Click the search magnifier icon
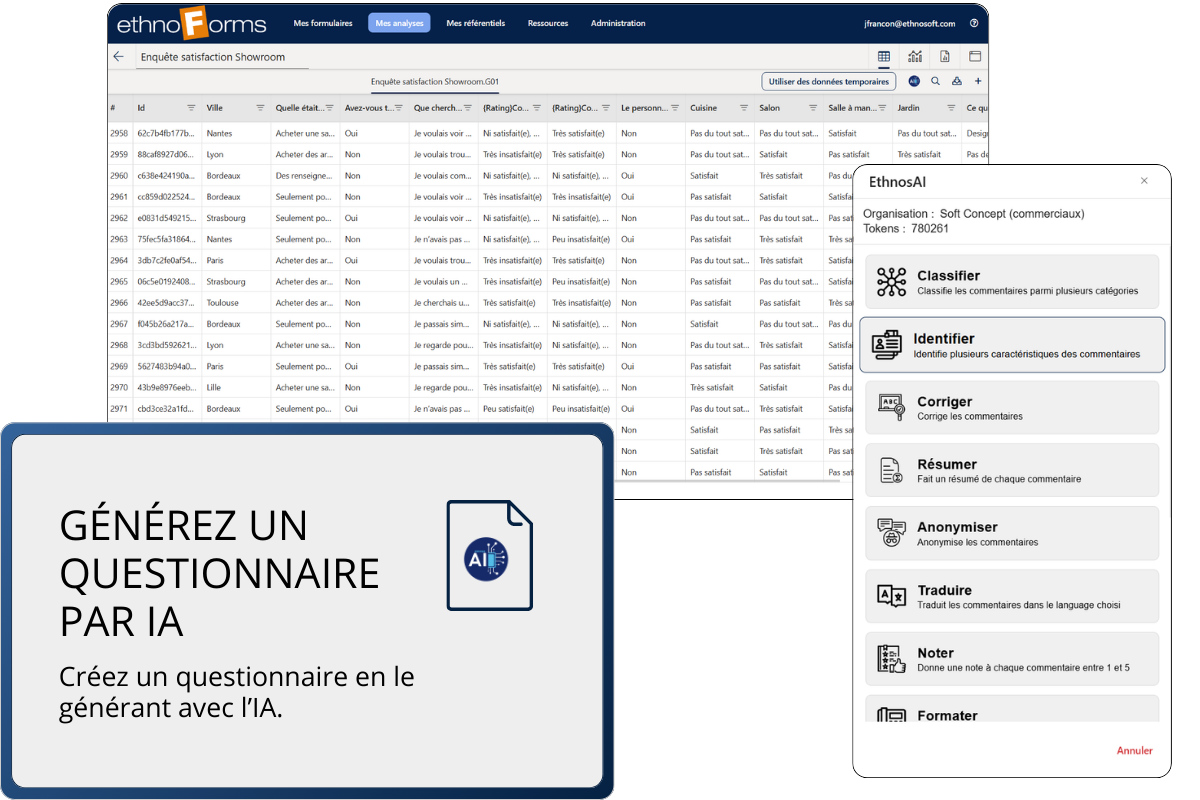 936,81
